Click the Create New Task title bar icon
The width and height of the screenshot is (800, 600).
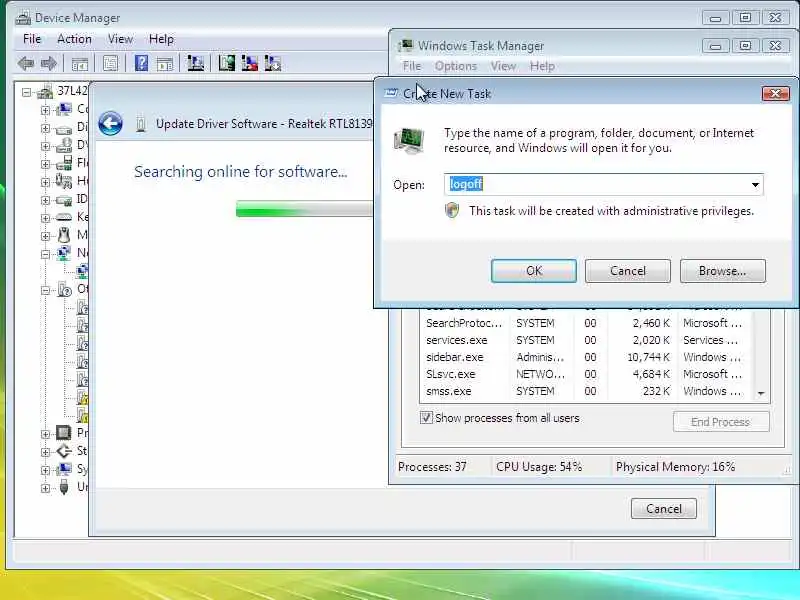pyautogui.click(x=391, y=93)
